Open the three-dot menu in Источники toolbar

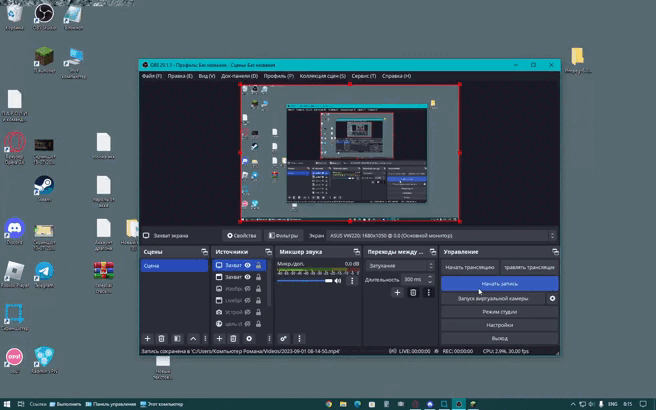pos(269,338)
